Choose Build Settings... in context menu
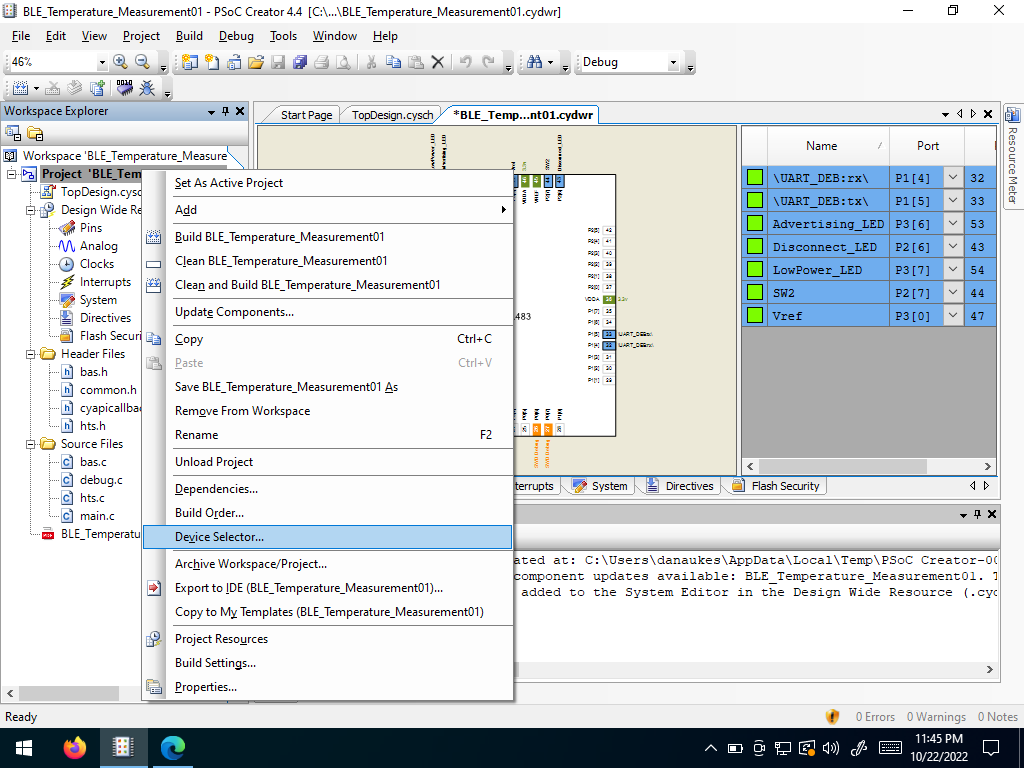Screen dimensions: 1024x768 [x=327, y=663]
